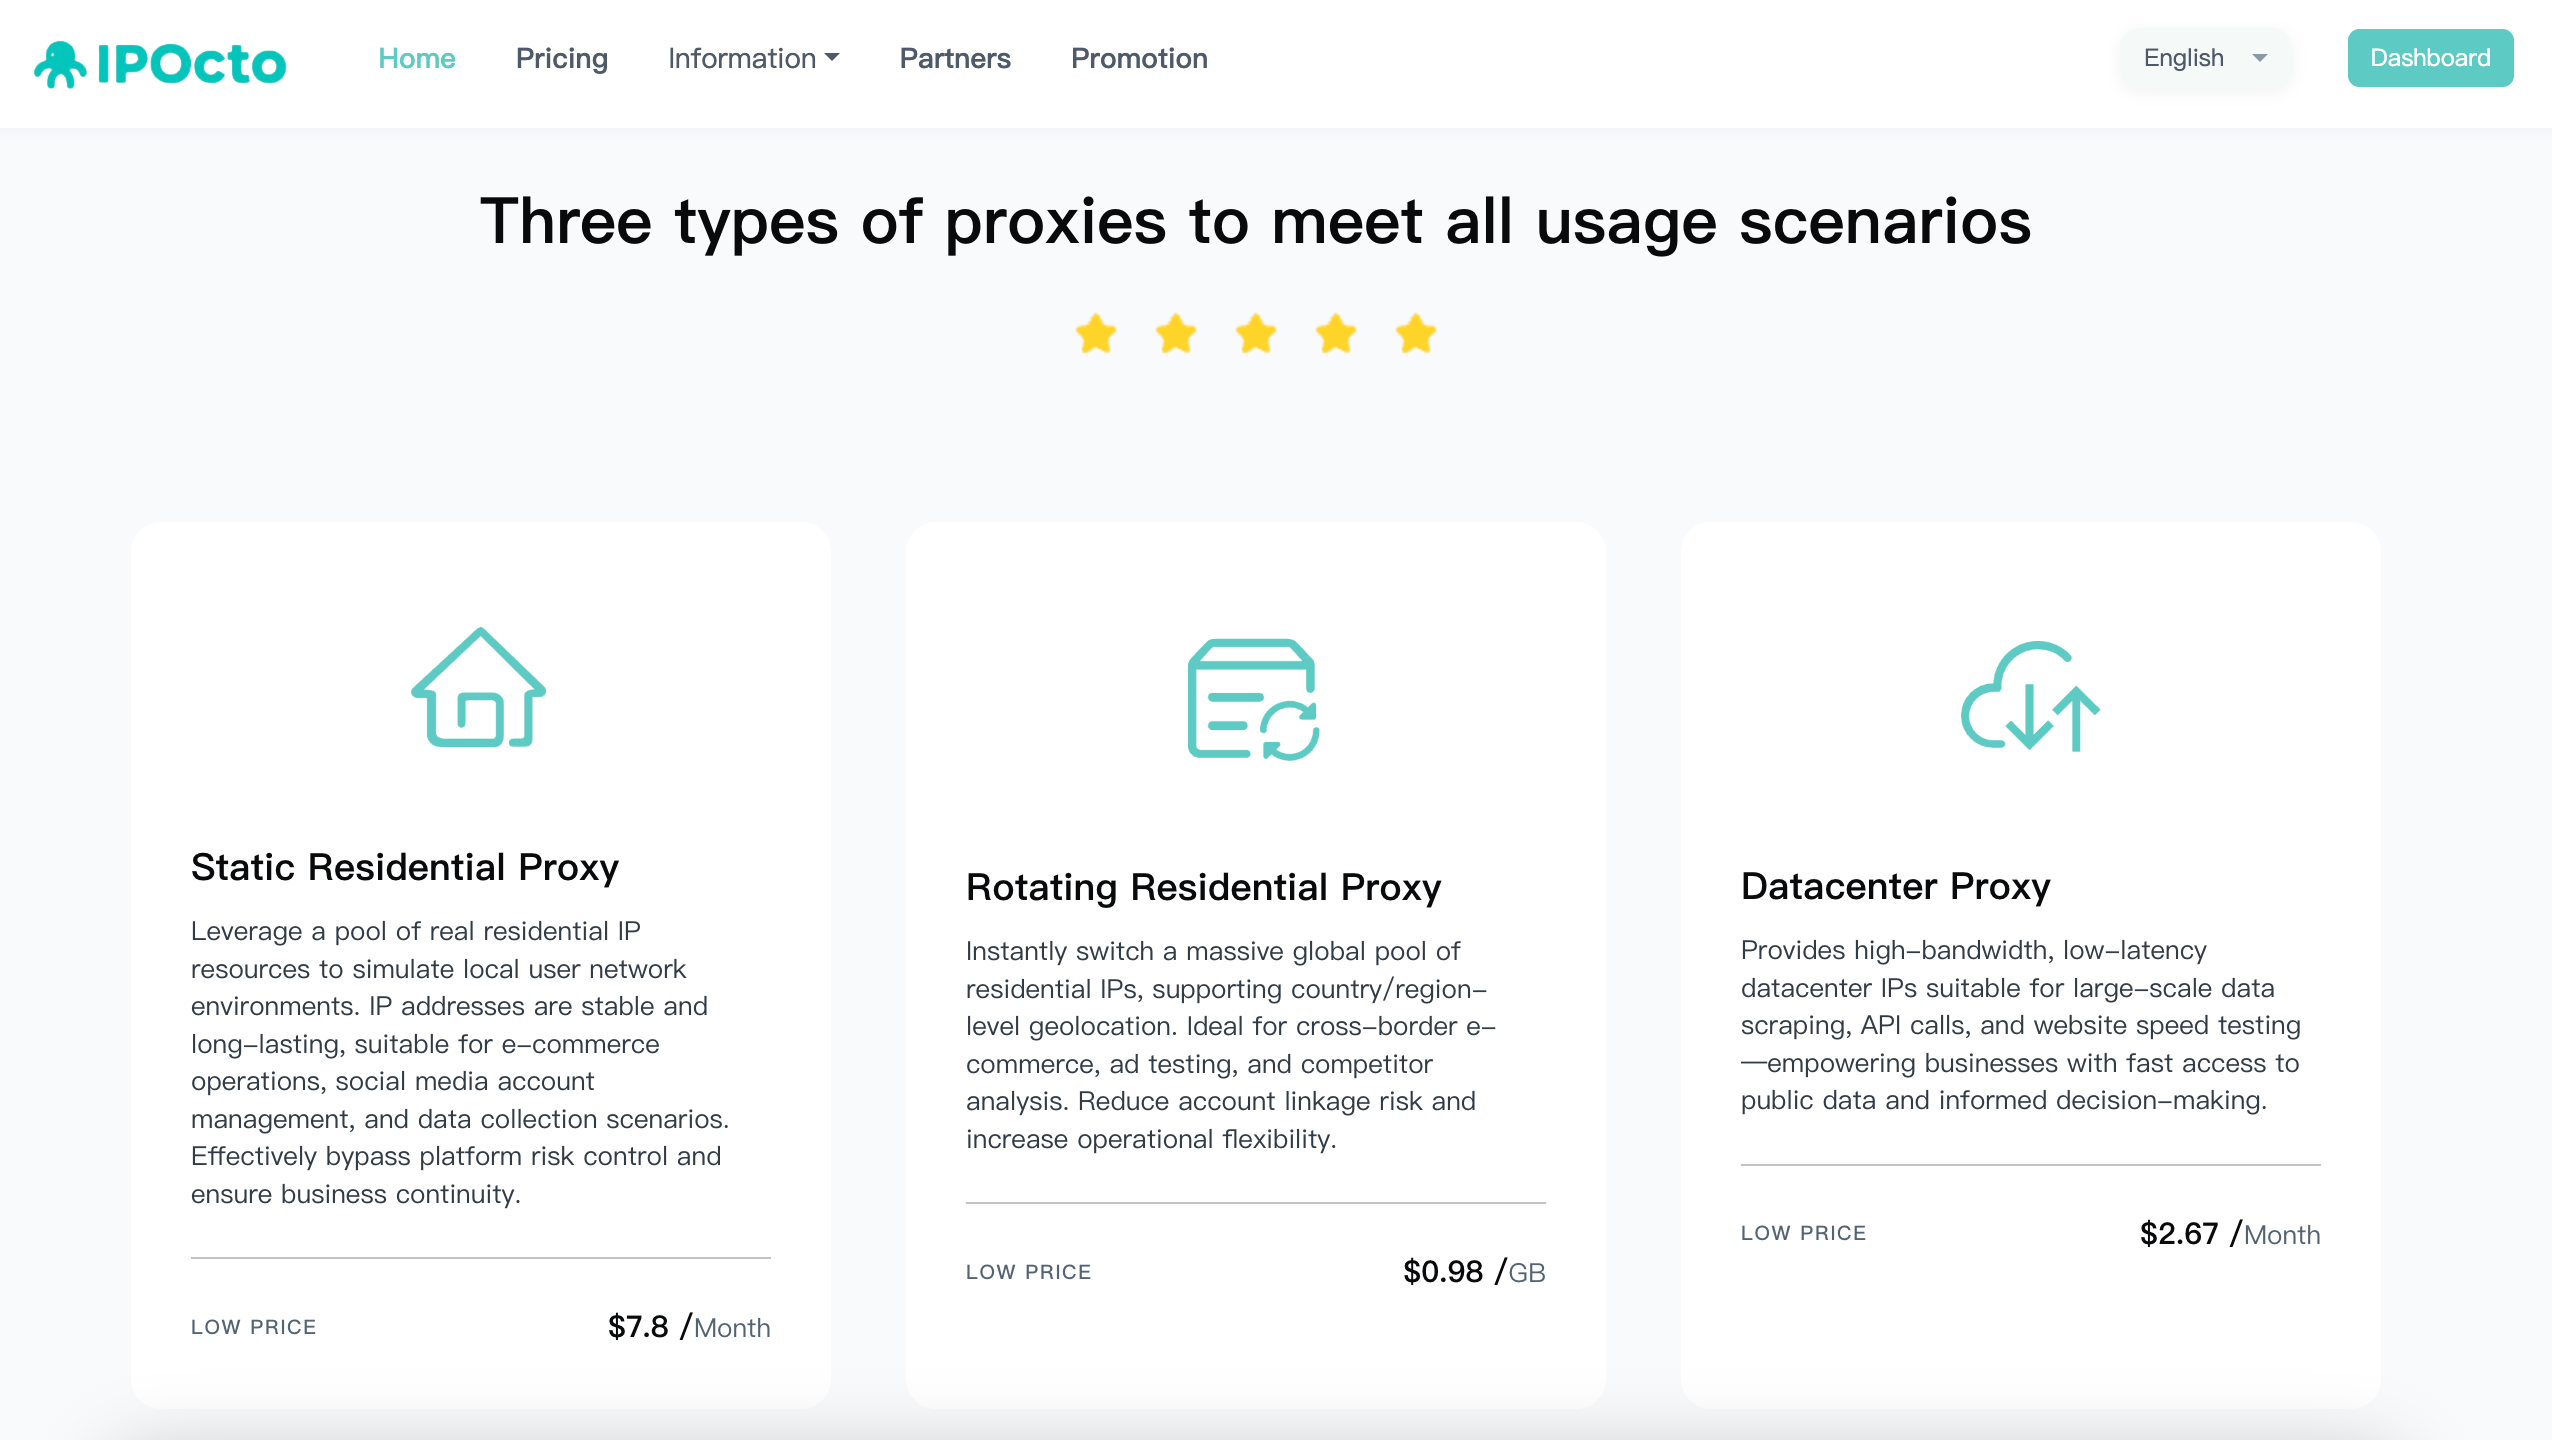Click the language selector dropdown arrow
This screenshot has height=1440, width=2552.
(x=2260, y=58)
